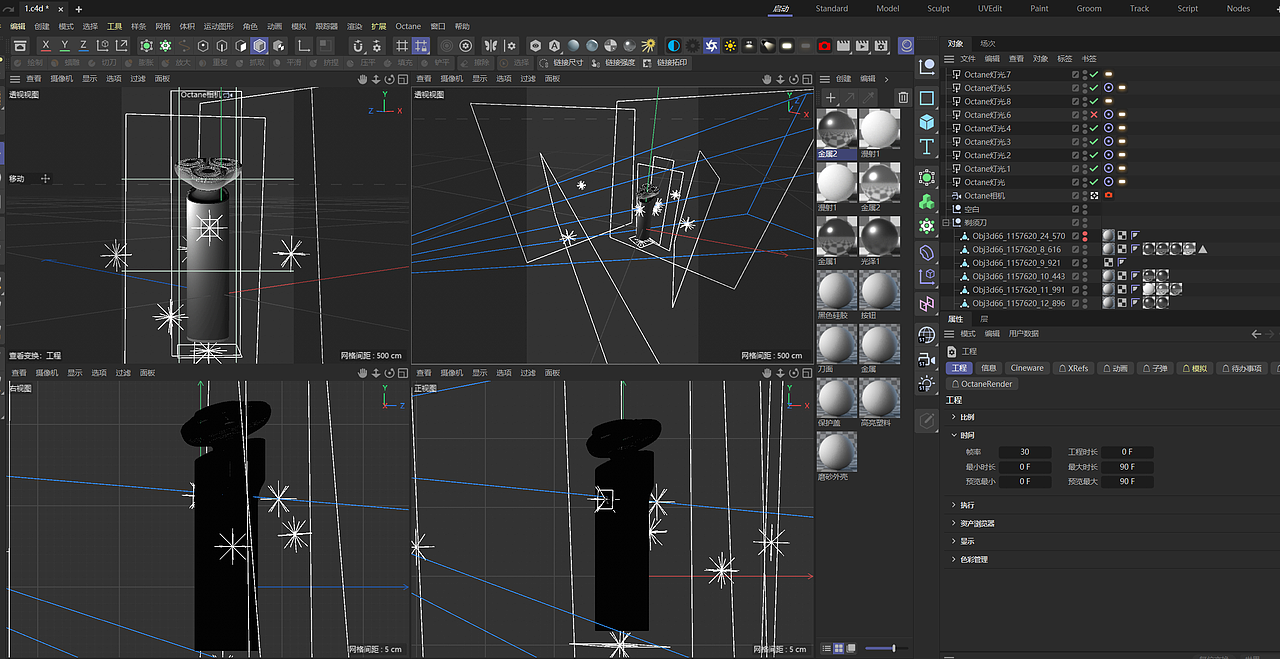Click the sun light icon in top toolbar
The width and height of the screenshot is (1280, 659).
tap(730, 46)
